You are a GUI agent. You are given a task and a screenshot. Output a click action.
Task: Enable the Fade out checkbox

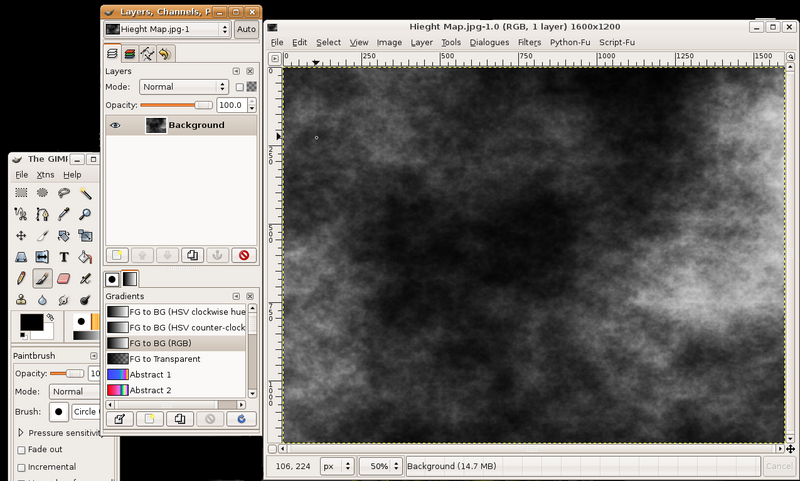(21, 450)
